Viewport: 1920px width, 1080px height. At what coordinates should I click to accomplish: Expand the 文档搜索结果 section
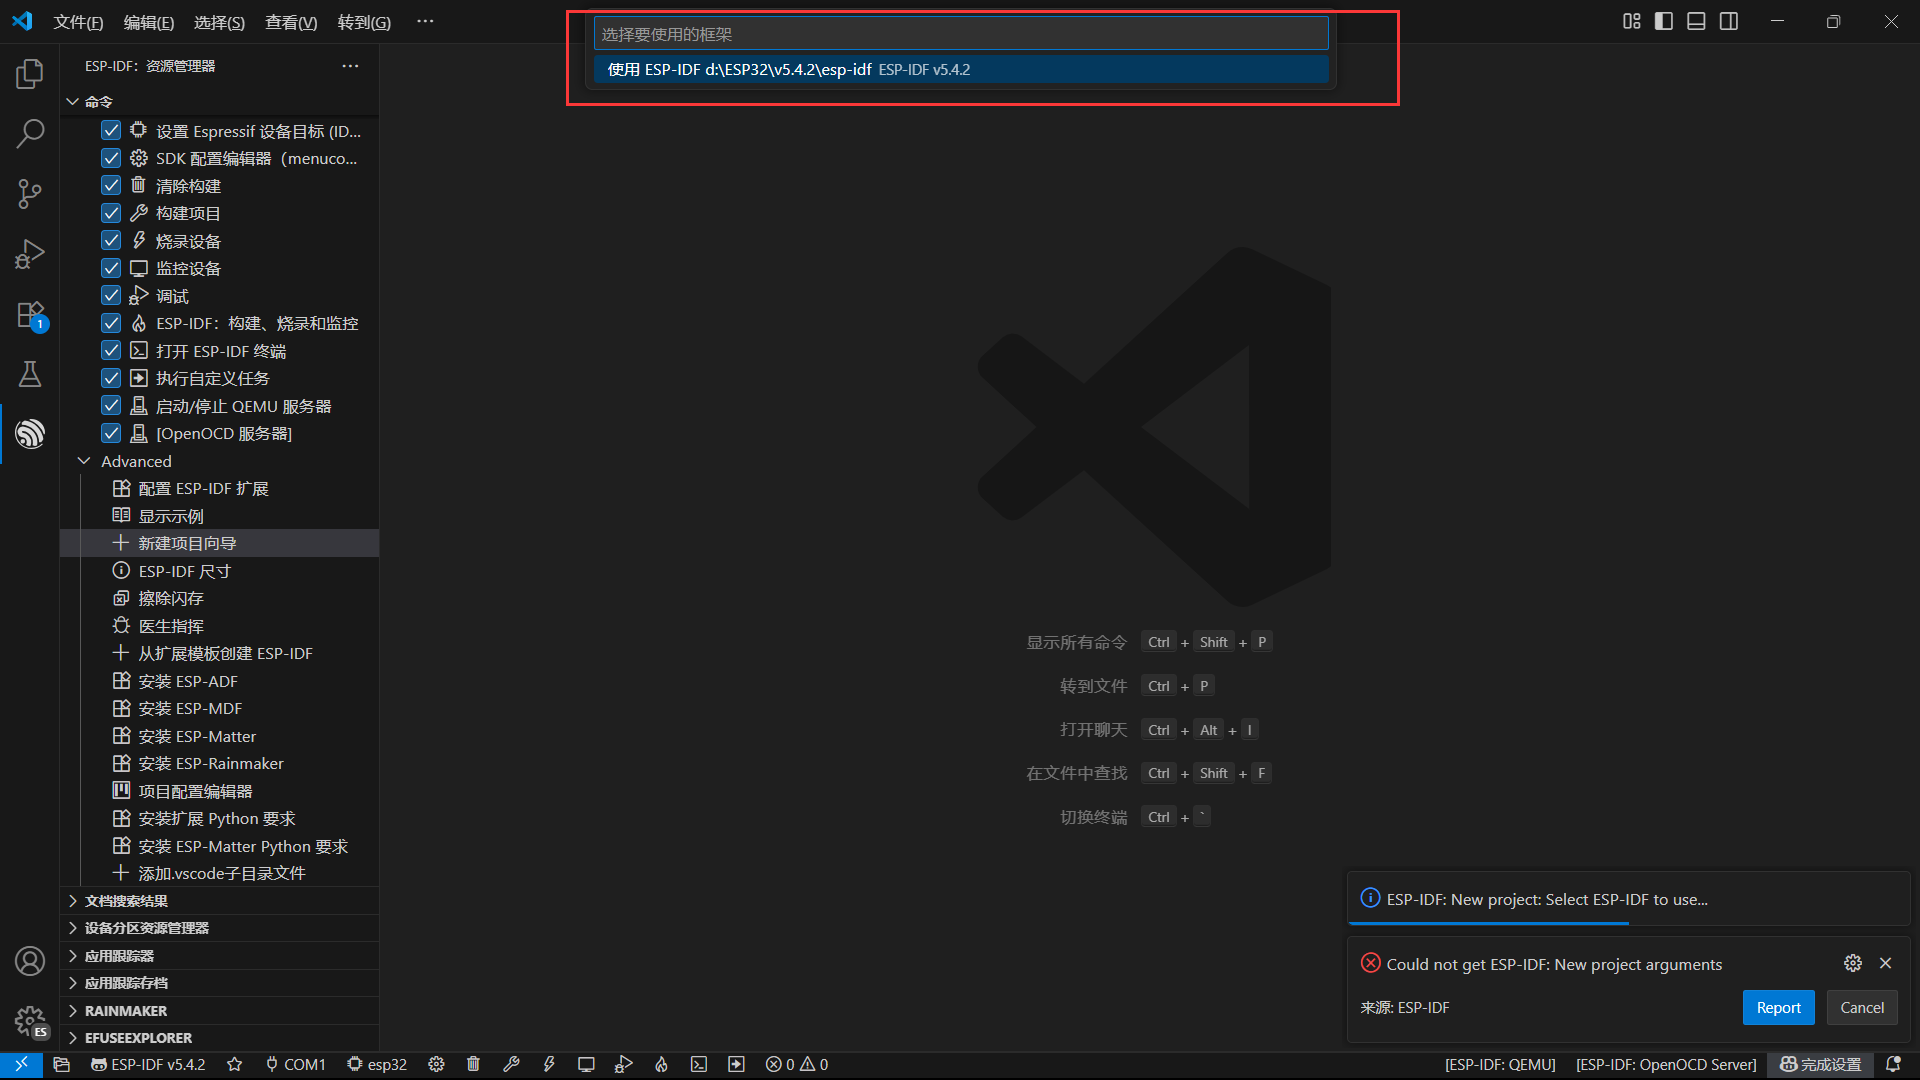pyautogui.click(x=220, y=901)
